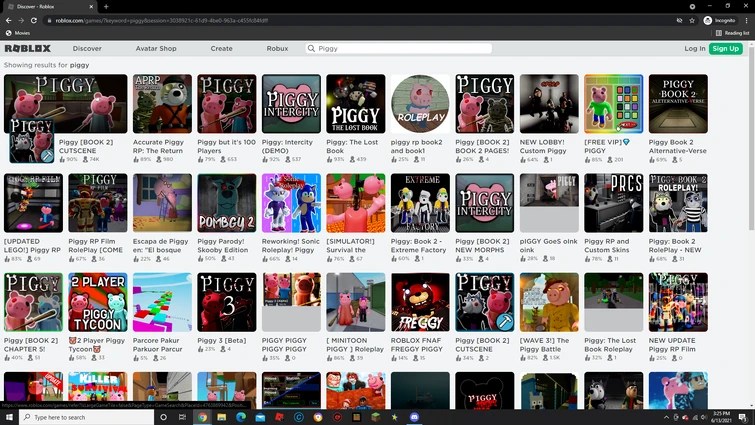Launch Discord from the taskbar

pos(414,417)
